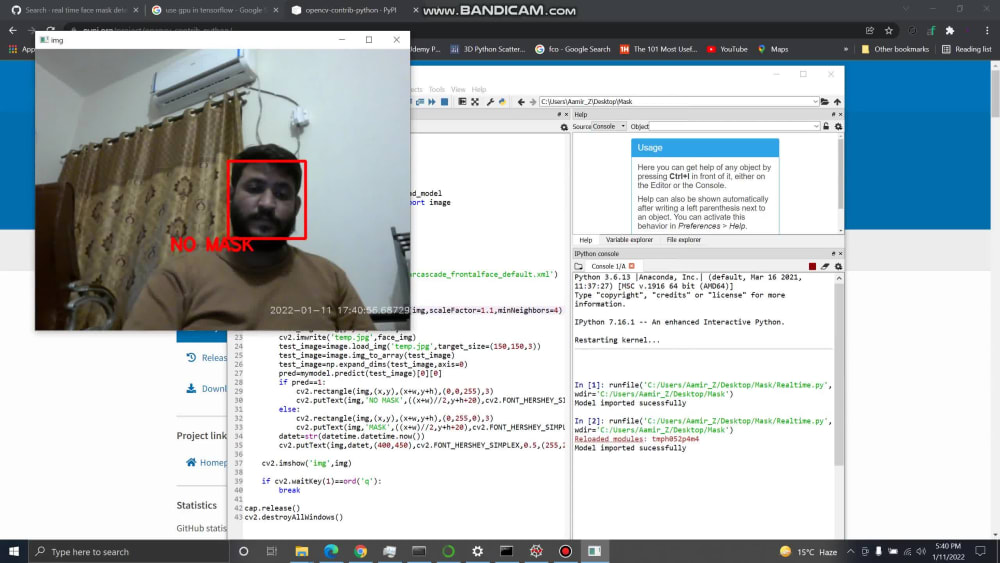
Task: Show hidden bookmarks chevron in Chrome
Action: (x=846, y=49)
